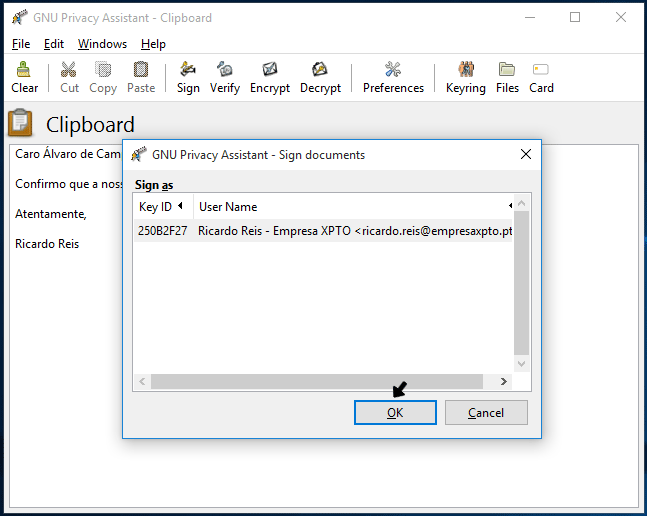Click the GPA app icon in main title bar
647x516 pixels.
coord(19,17)
